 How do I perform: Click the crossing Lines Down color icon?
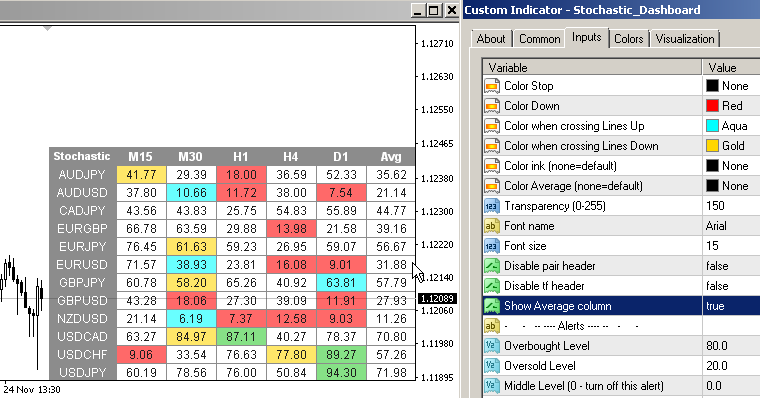click(491, 146)
